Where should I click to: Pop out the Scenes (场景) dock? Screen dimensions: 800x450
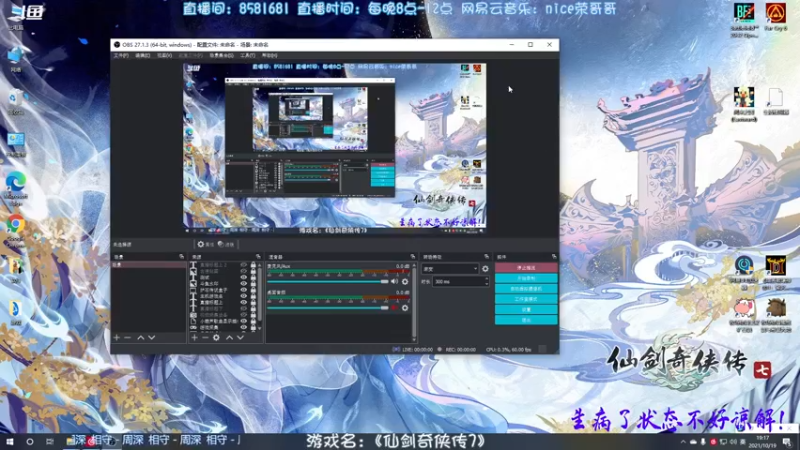click(x=182, y=257)
